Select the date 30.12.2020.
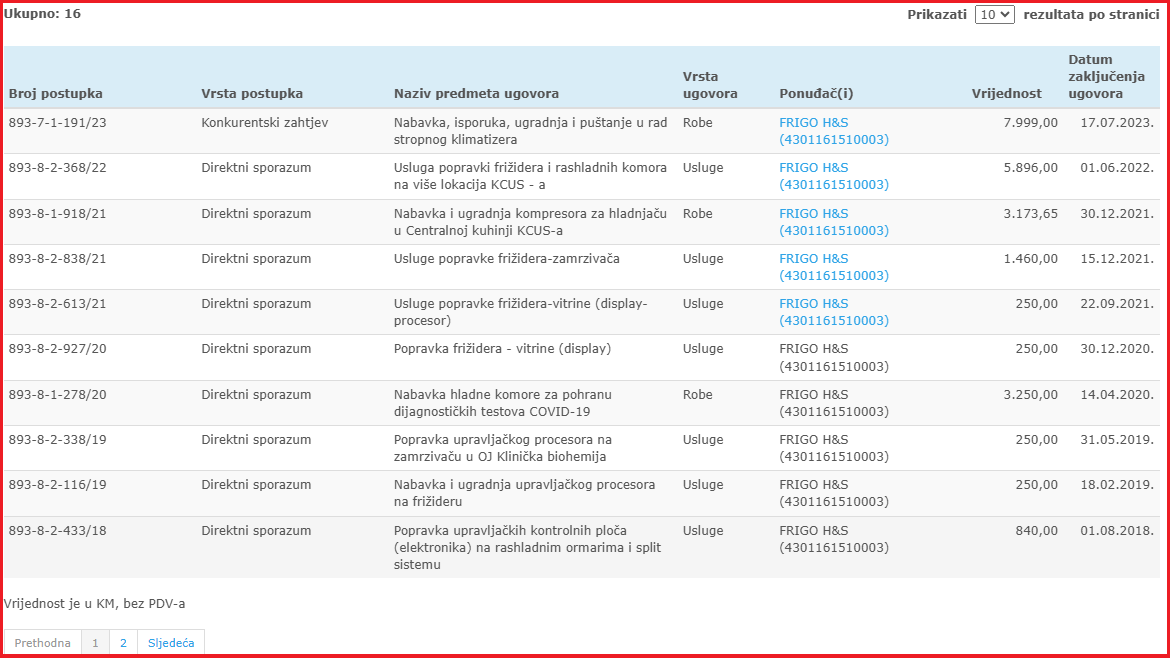The height and width of the screenshot is (658, 1170). pyautogui.click(x=1117, y=348)
